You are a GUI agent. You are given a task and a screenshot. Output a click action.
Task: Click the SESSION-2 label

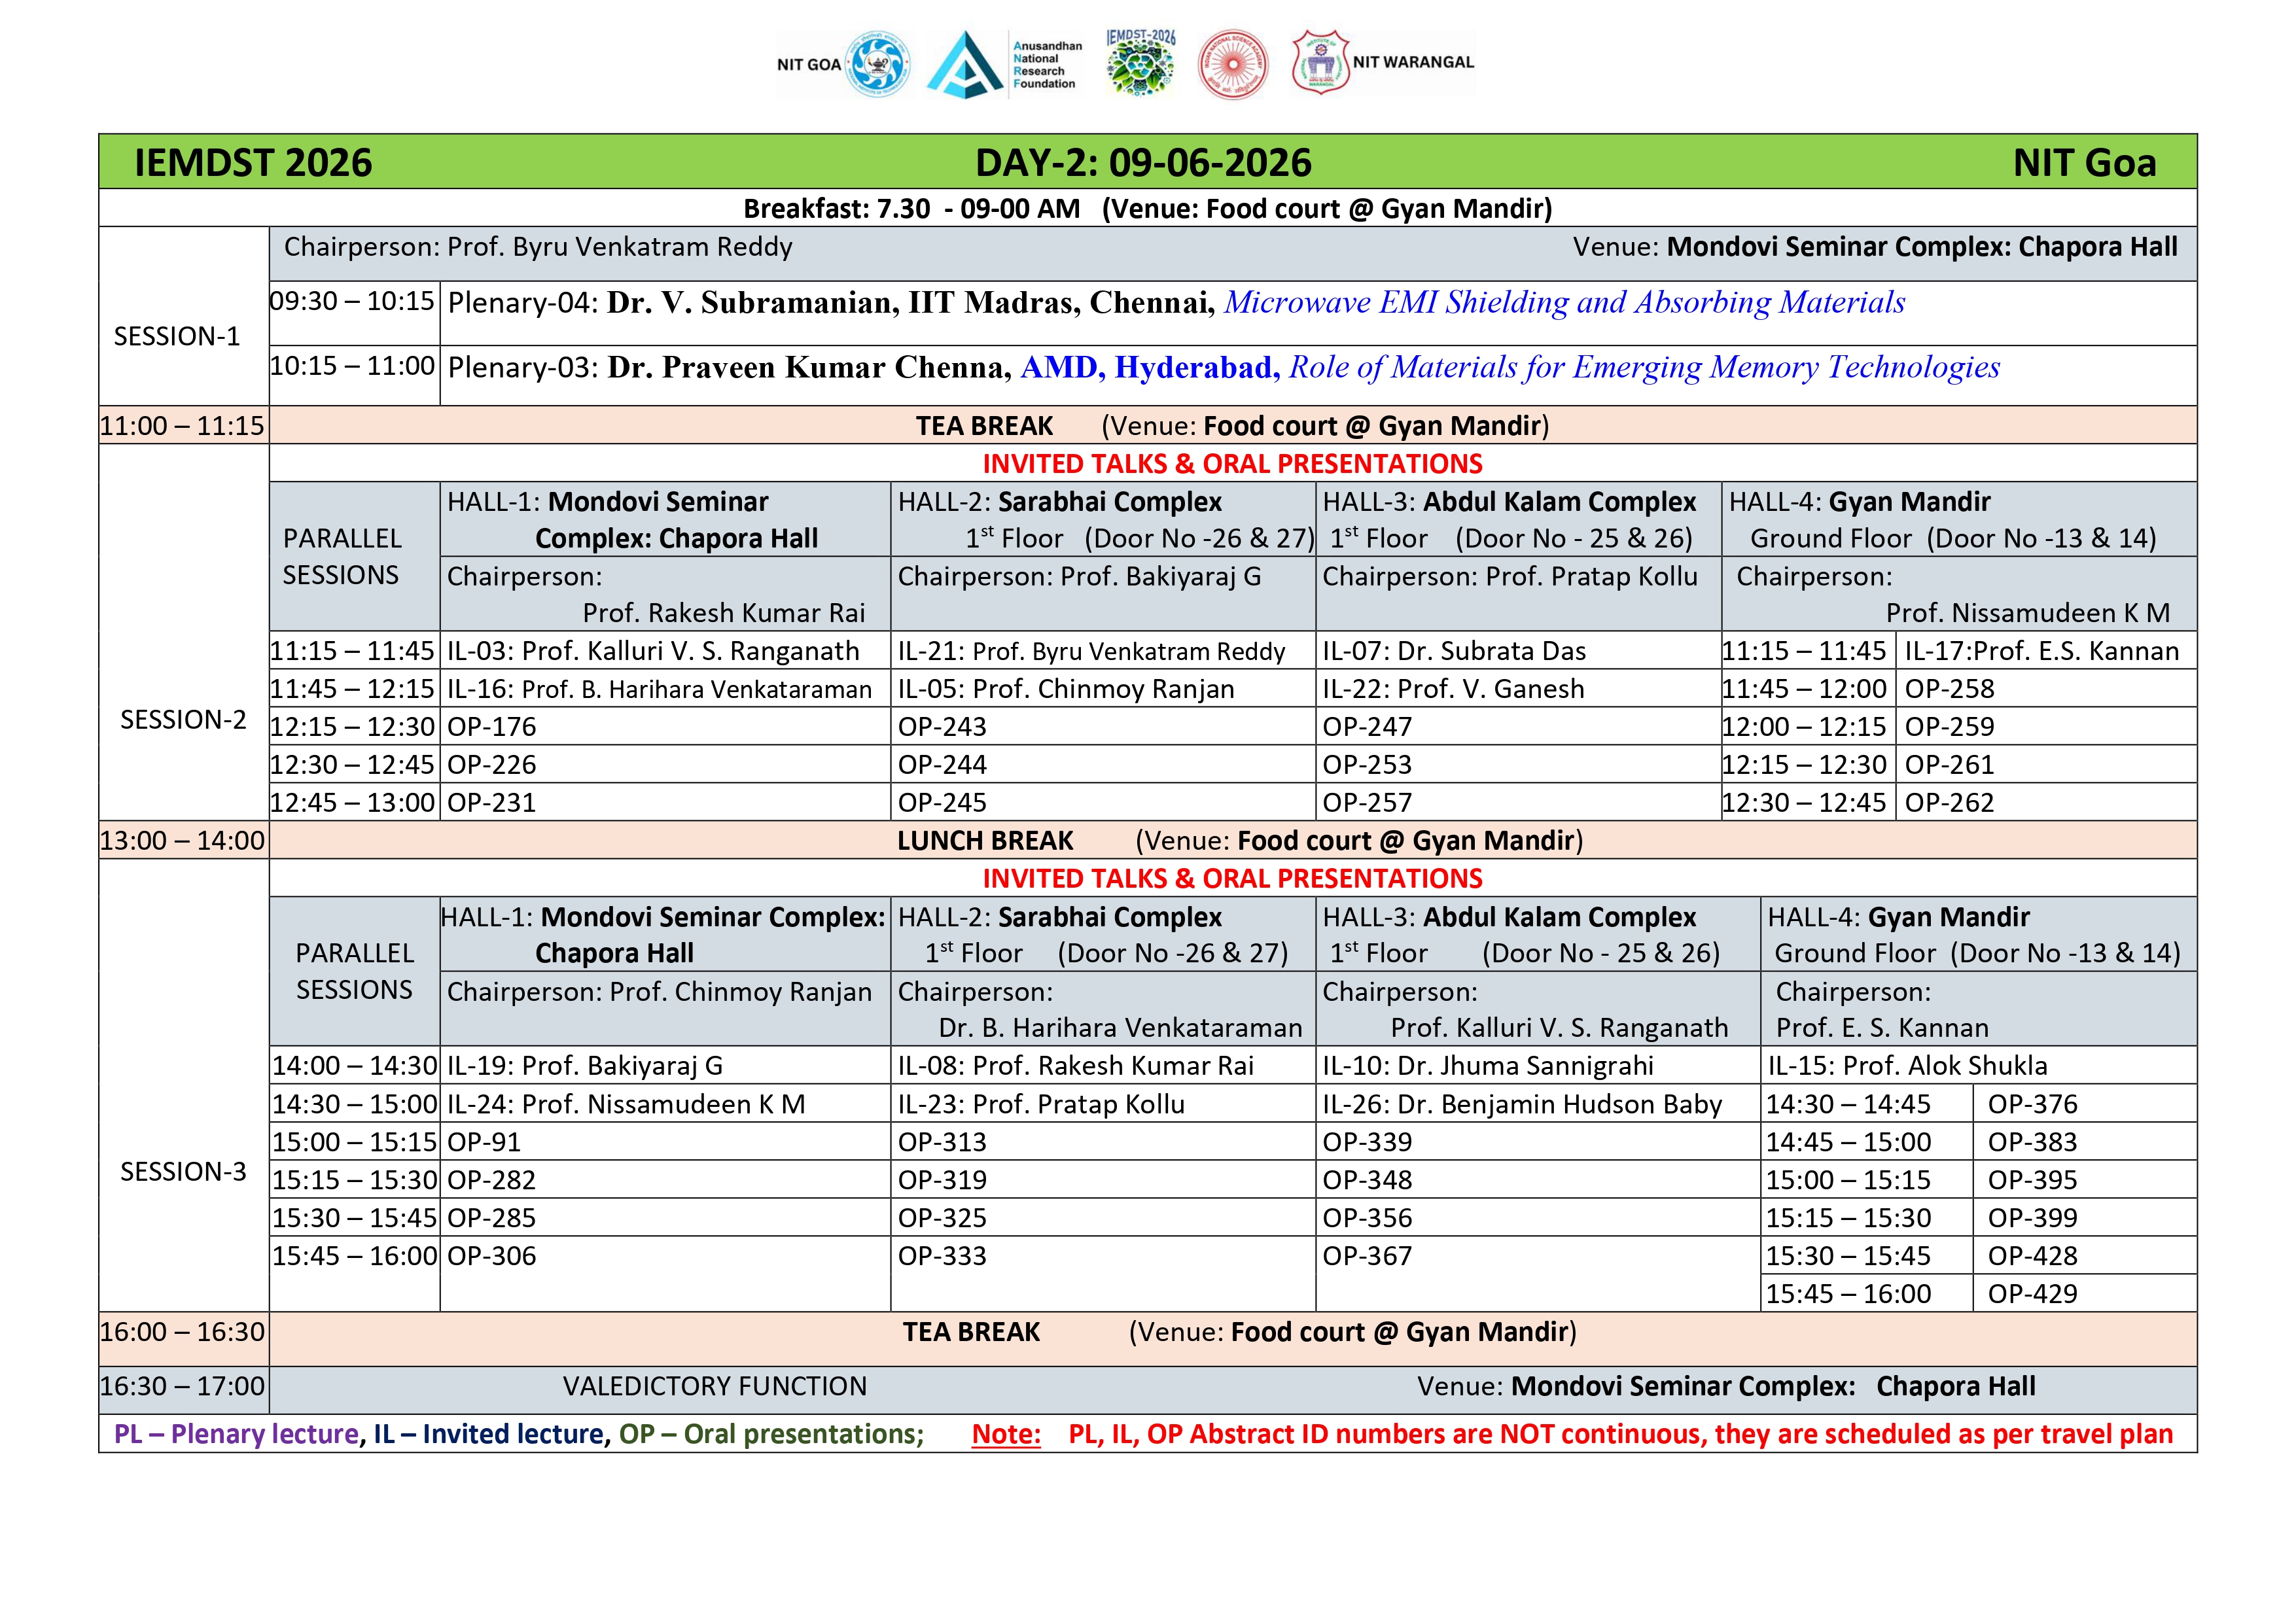[183, 720]
